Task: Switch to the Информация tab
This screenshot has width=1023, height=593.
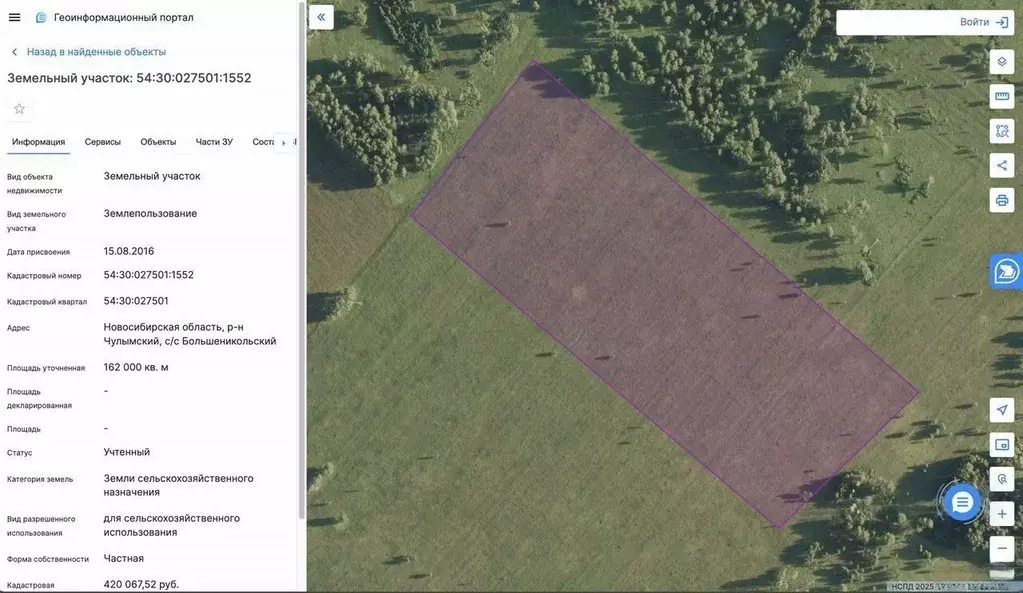Action: (x=38, y=142)
